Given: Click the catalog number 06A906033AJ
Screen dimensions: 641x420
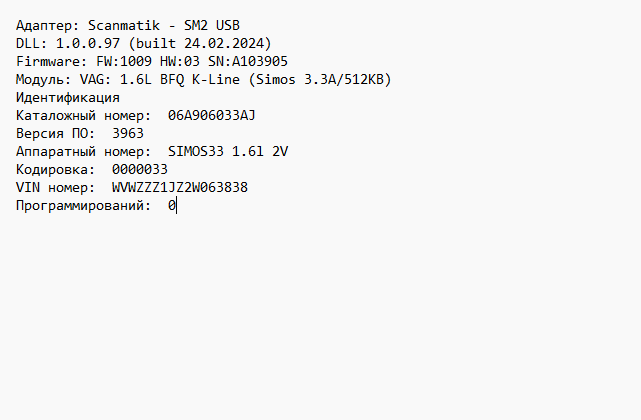Looking at the screenshot, I should tap(212, 116).
